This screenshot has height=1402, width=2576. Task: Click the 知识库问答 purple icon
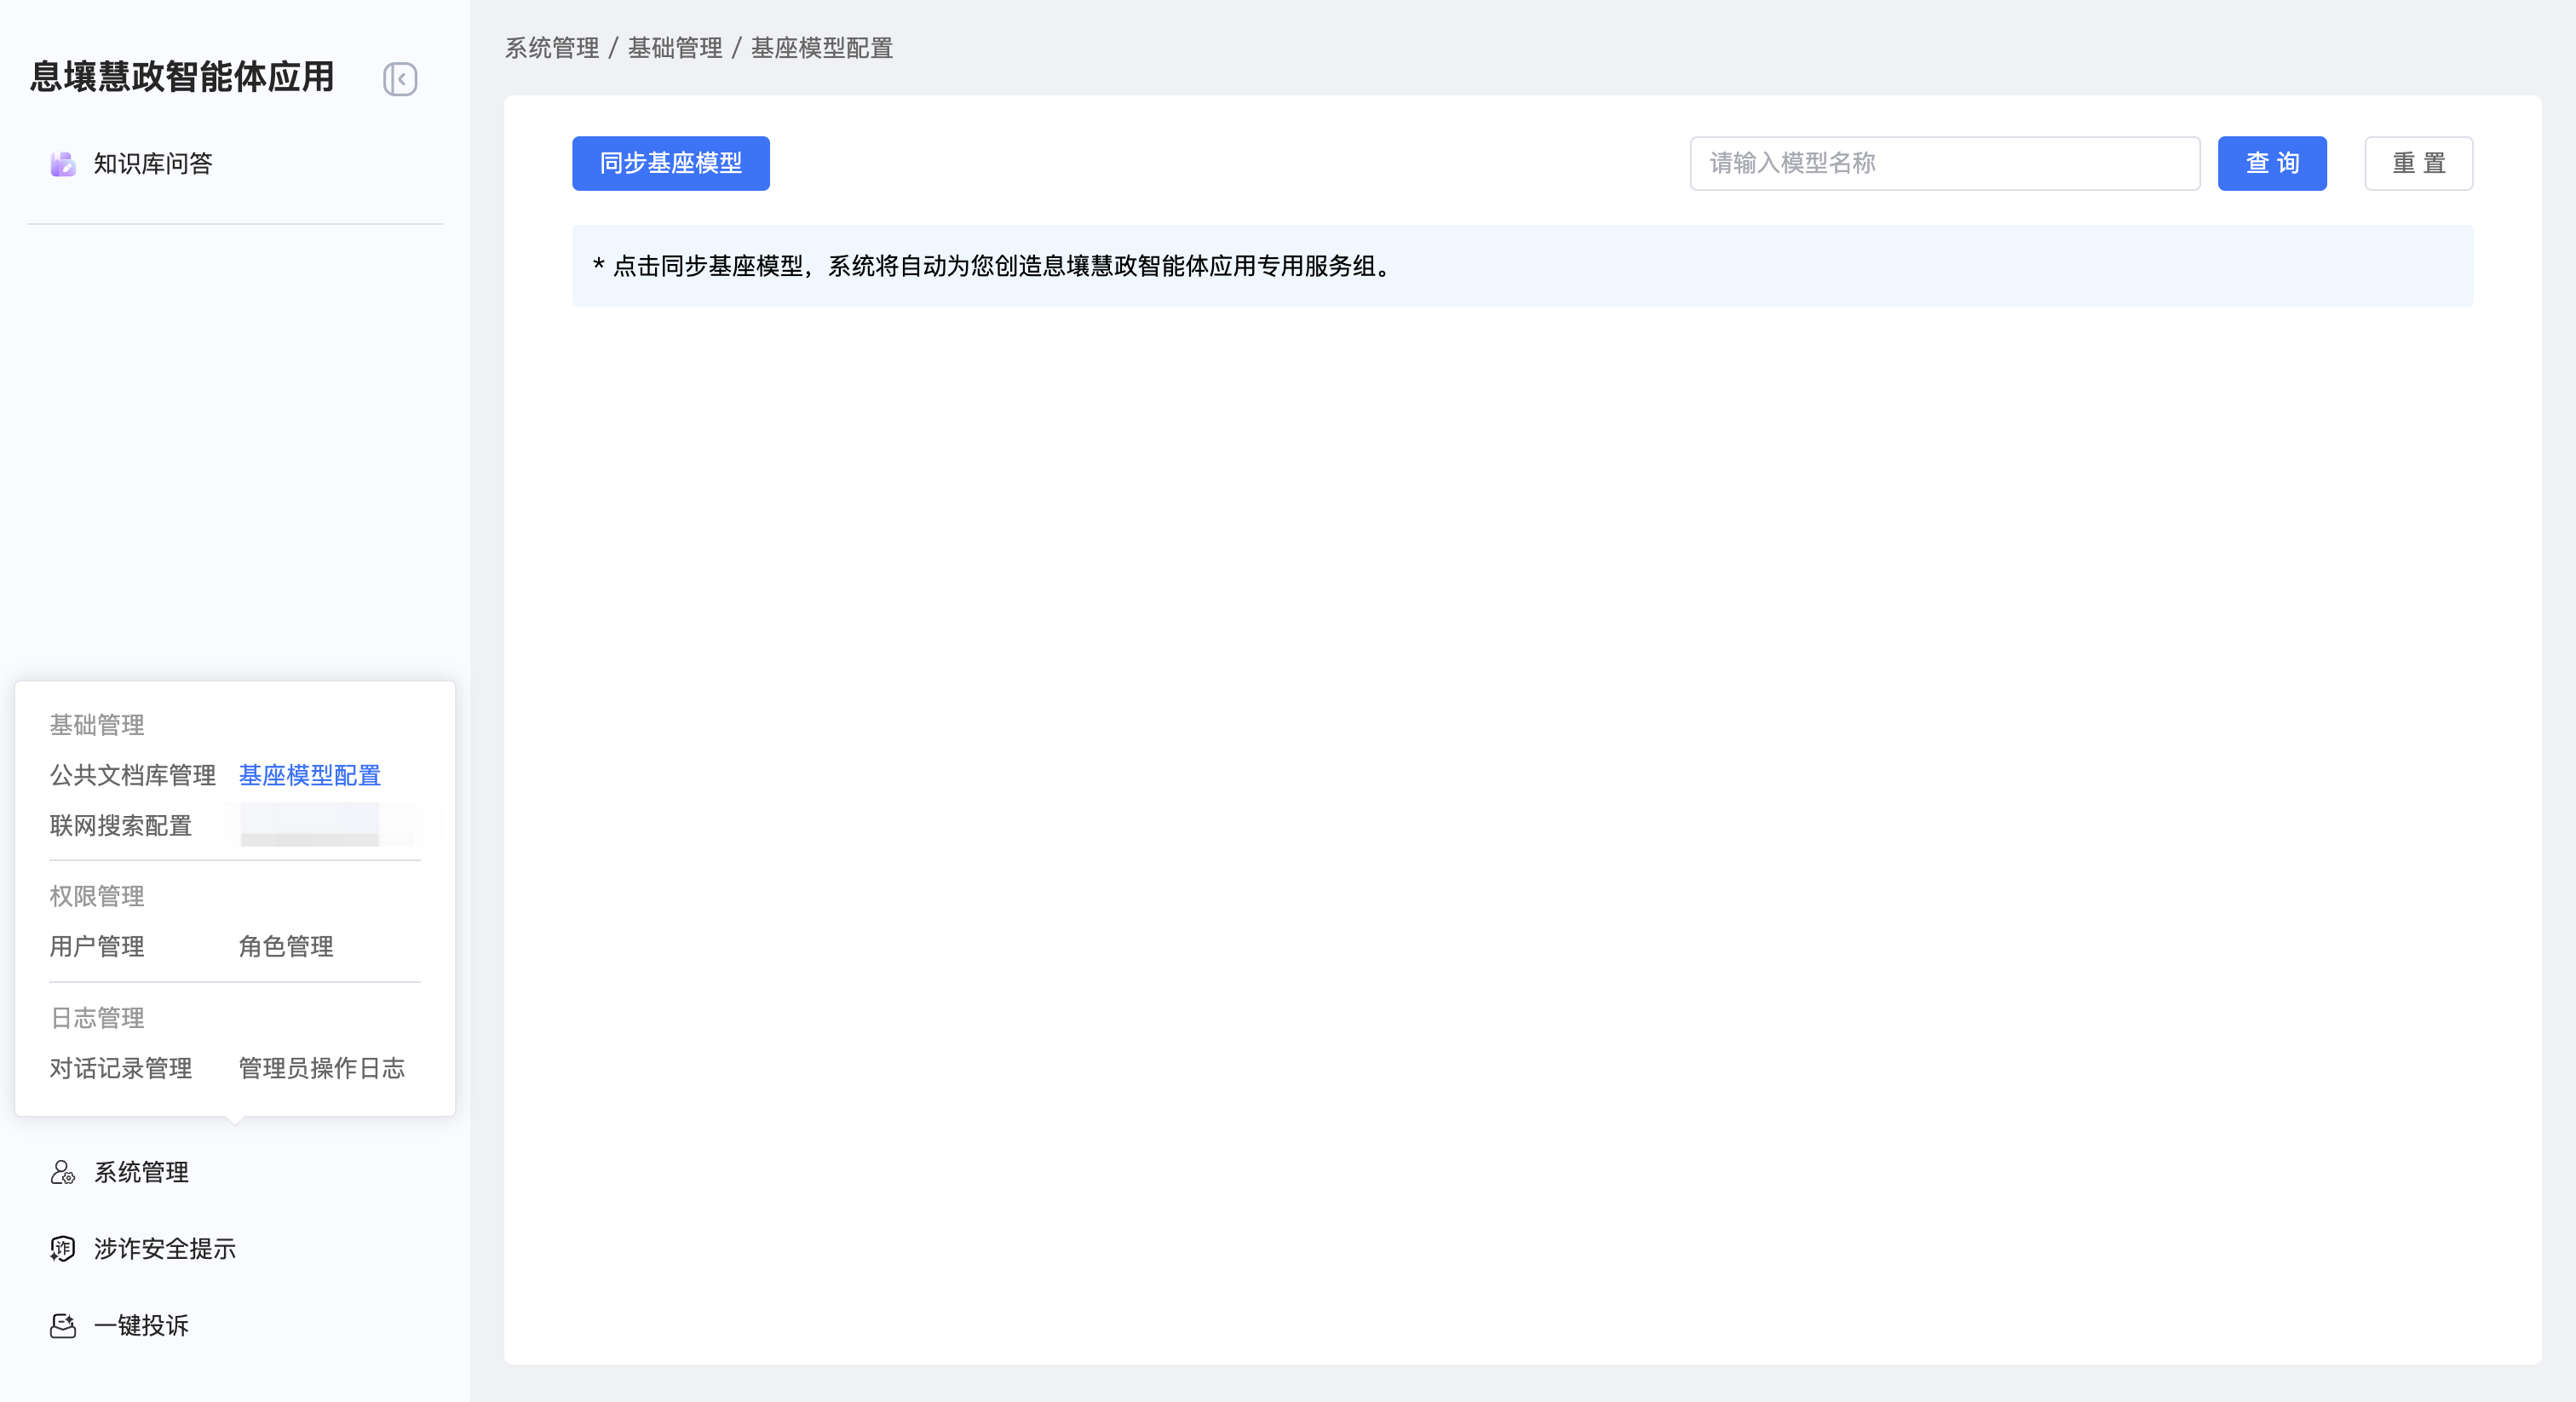click(63, 164)
